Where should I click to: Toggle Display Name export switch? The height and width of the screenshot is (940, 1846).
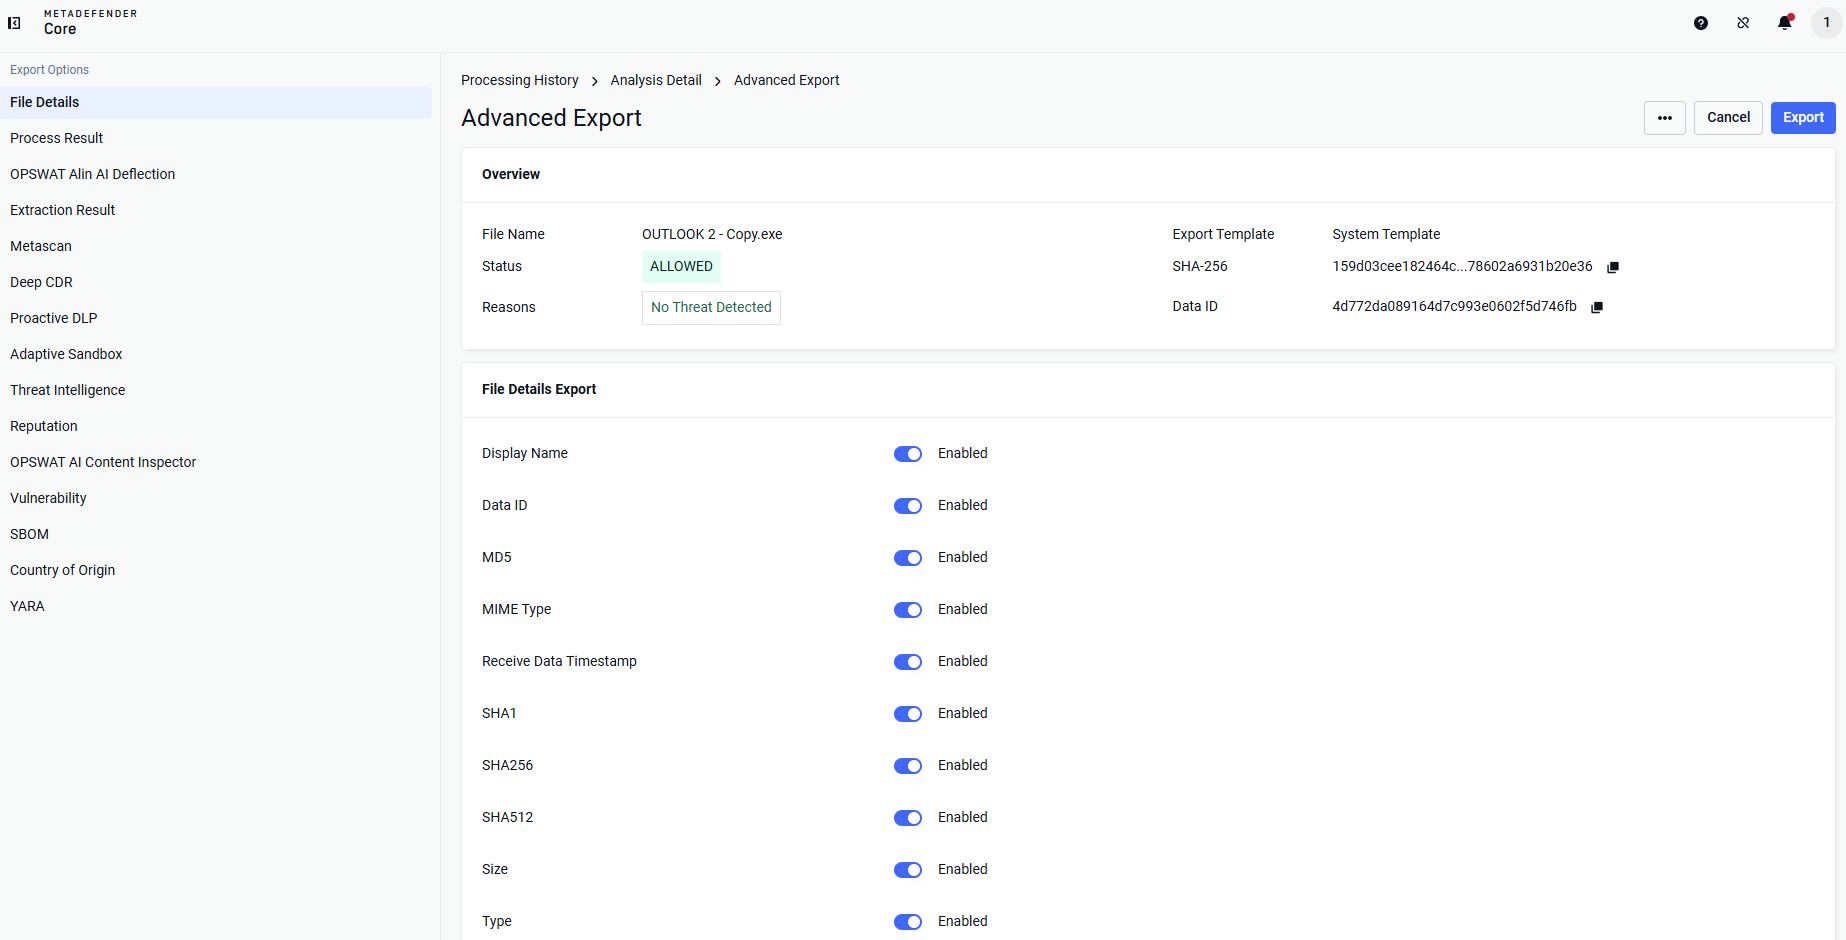coord(908,454)
